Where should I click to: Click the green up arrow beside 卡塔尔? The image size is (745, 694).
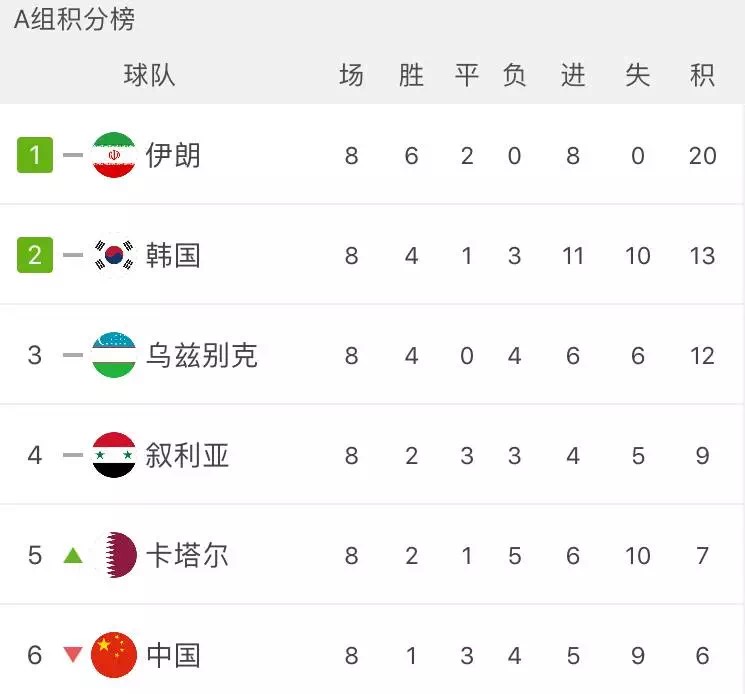[x=72, y=555]
